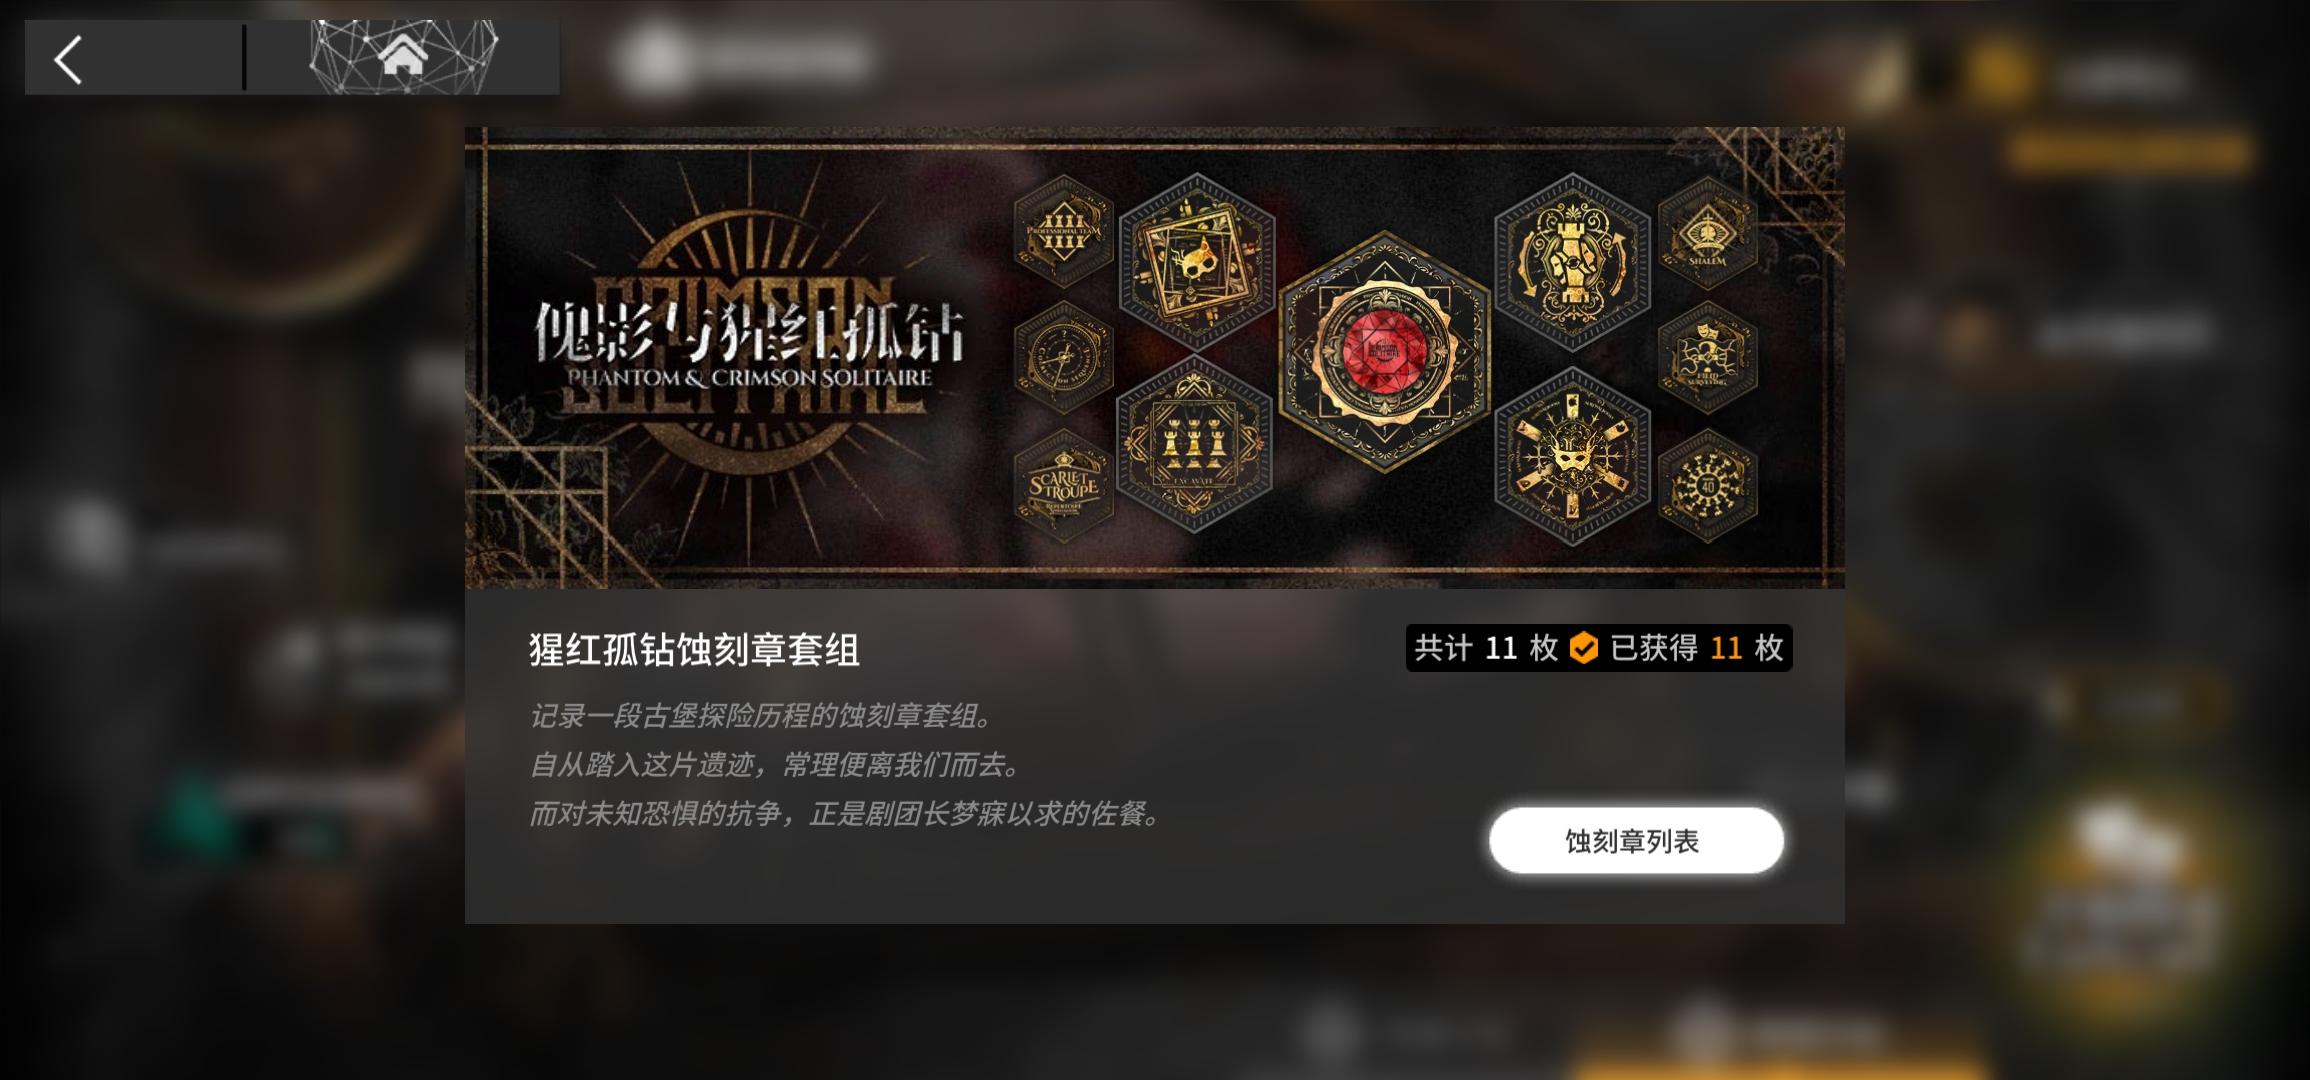Return to the home screen icon

[403, 55]
